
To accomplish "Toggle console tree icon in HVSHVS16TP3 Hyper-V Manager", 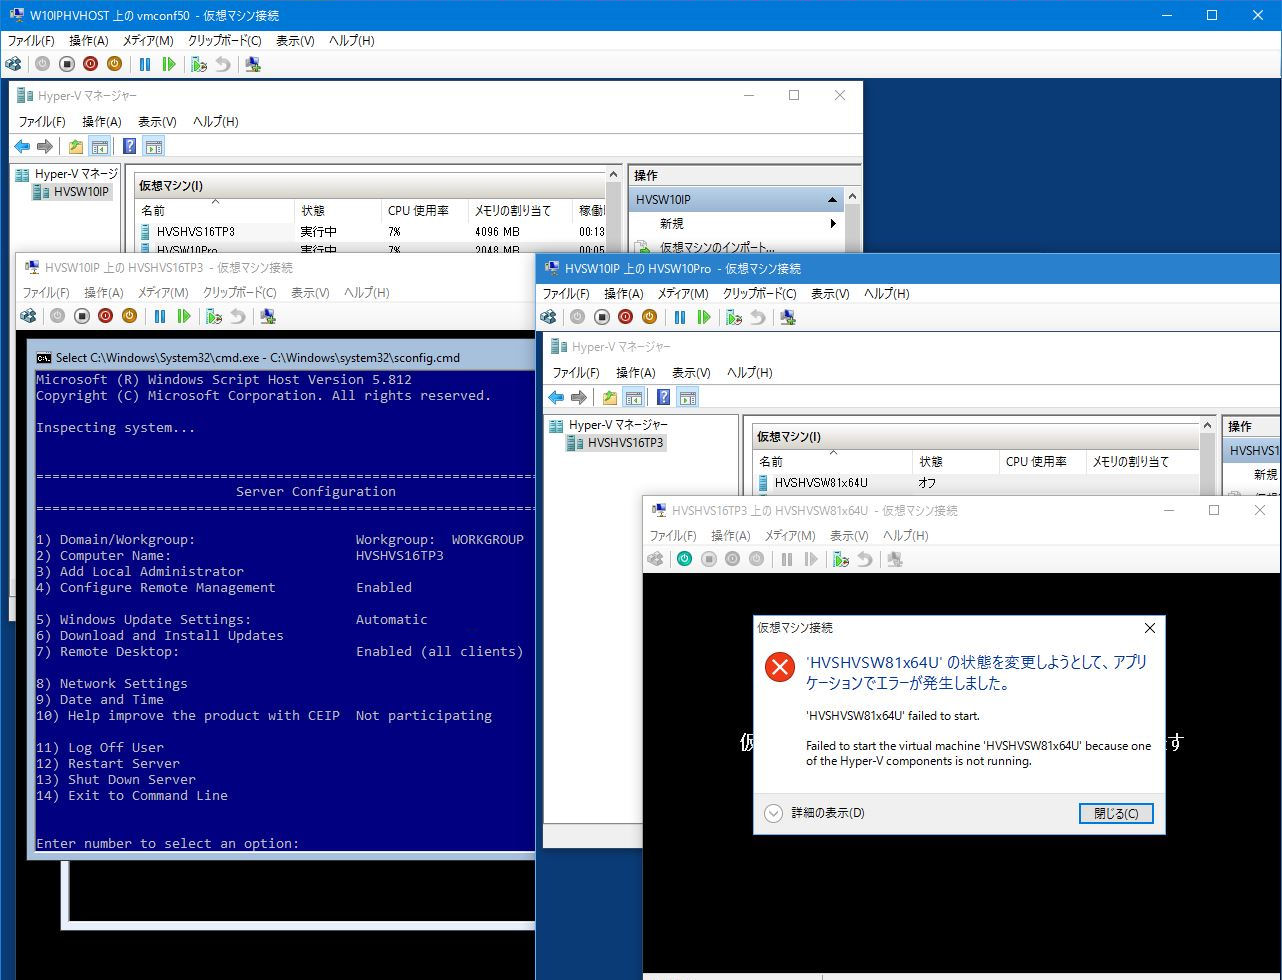I will click(634, 397).
